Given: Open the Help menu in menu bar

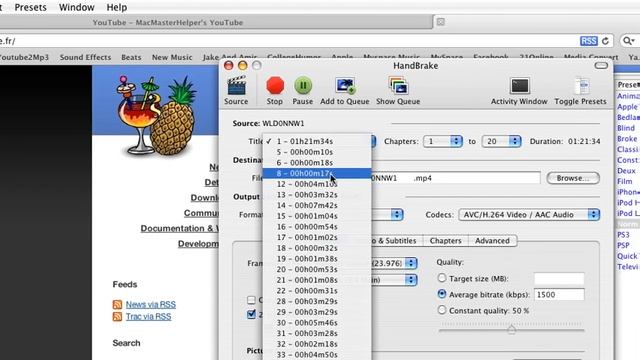Looking at the screenshot, I should tap(117, 7).
